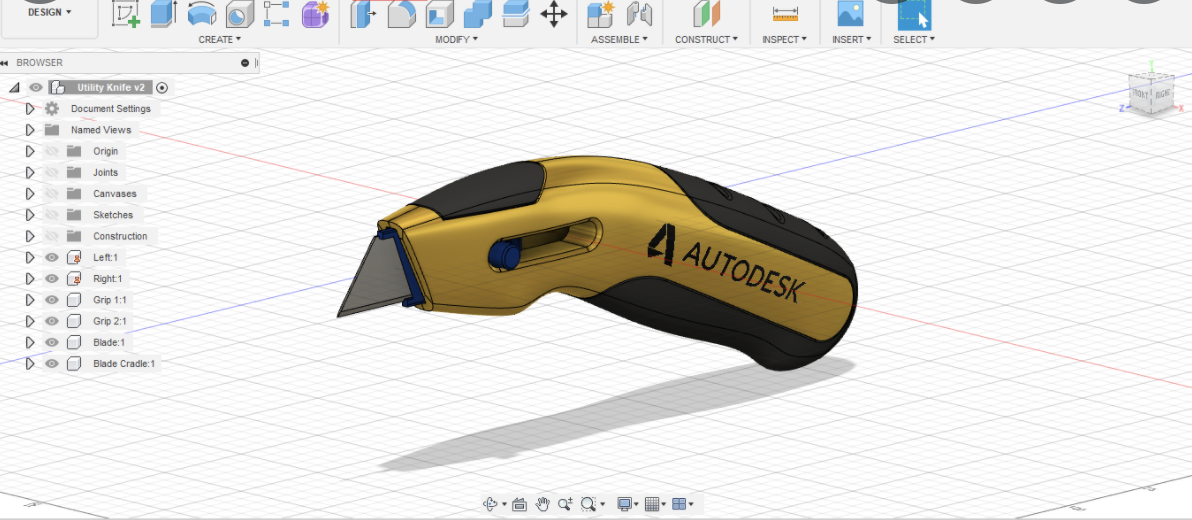Viewport: 1192px width, 520px height.
Task: Expand the Blade Cradle:1 tree node
Action: click(x=30, y=364)
